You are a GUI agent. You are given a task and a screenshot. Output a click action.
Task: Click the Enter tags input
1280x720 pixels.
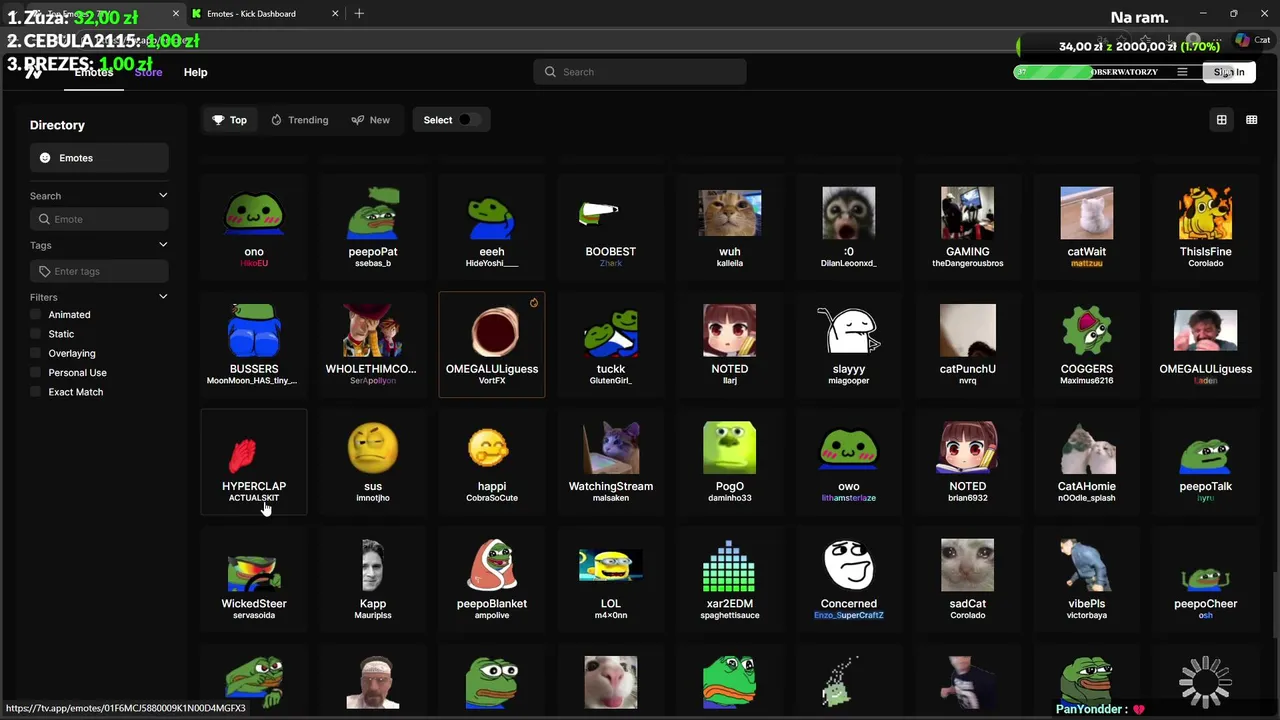[98, 271]
